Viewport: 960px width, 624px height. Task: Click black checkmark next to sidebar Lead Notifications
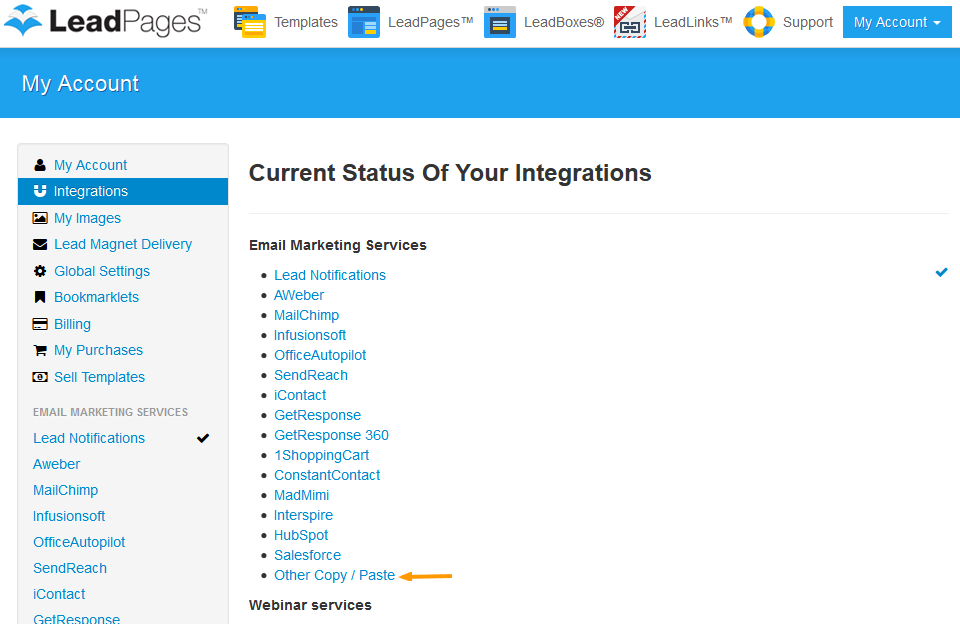203,438
